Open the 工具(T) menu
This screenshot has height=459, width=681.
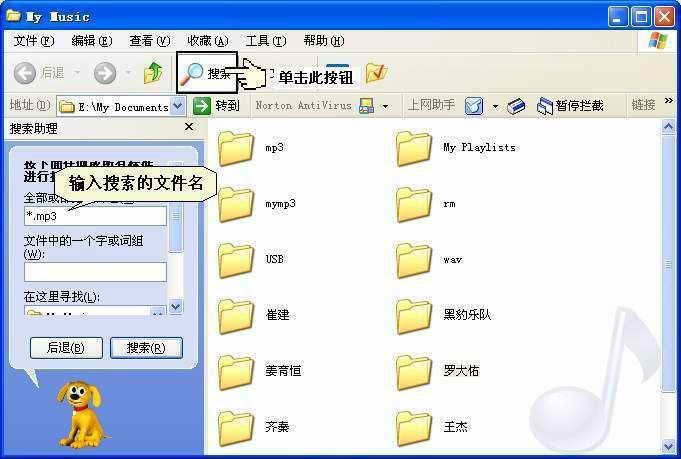265,41
